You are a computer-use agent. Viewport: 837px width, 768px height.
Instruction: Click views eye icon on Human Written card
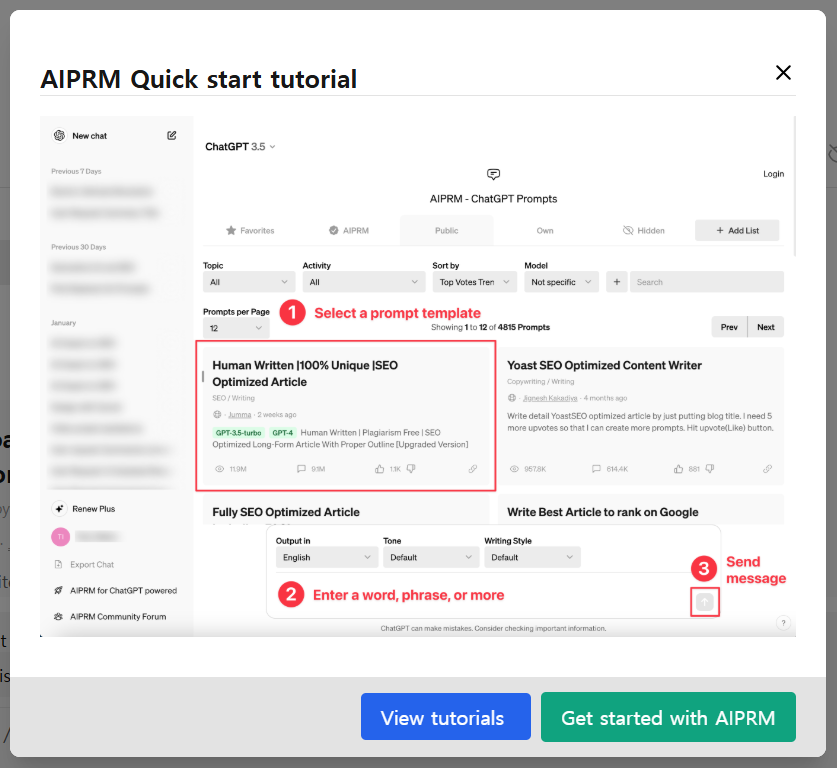219,469
